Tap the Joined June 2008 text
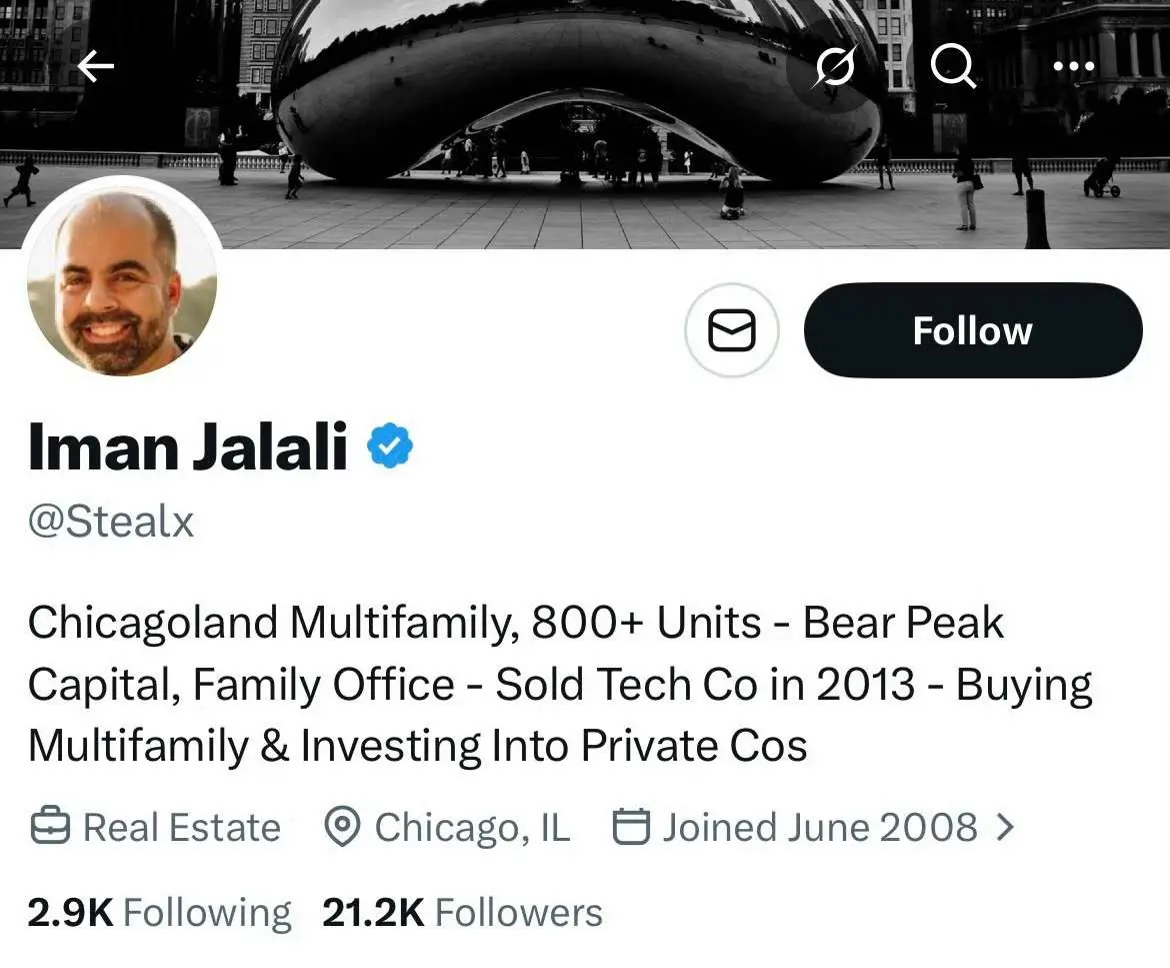1170x968 pixels. (819, 828)
